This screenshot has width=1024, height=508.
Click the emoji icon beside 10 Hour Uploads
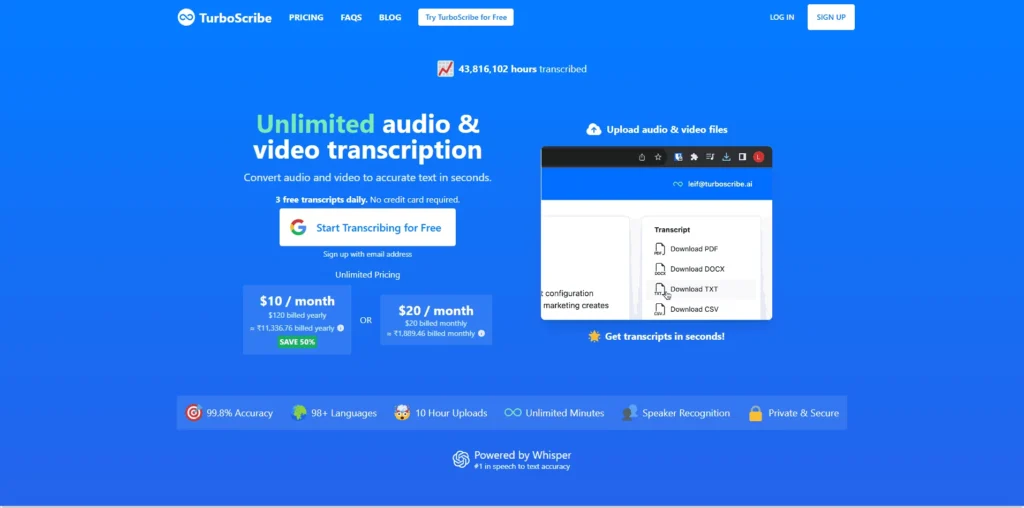(402, 413)
